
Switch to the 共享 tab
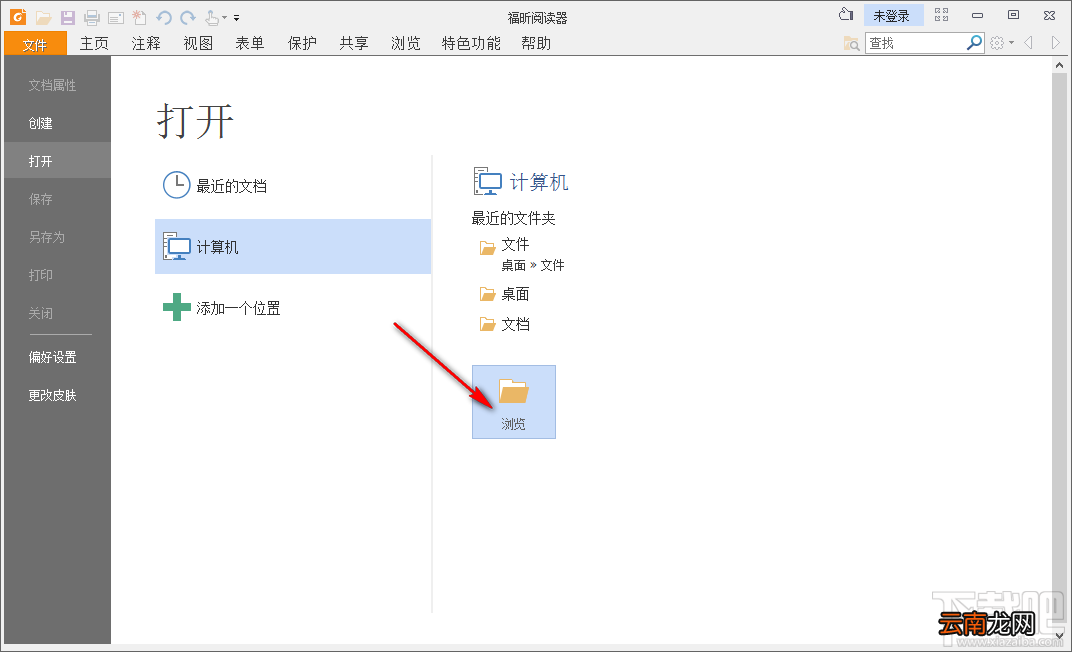click(x=354, y=44)
